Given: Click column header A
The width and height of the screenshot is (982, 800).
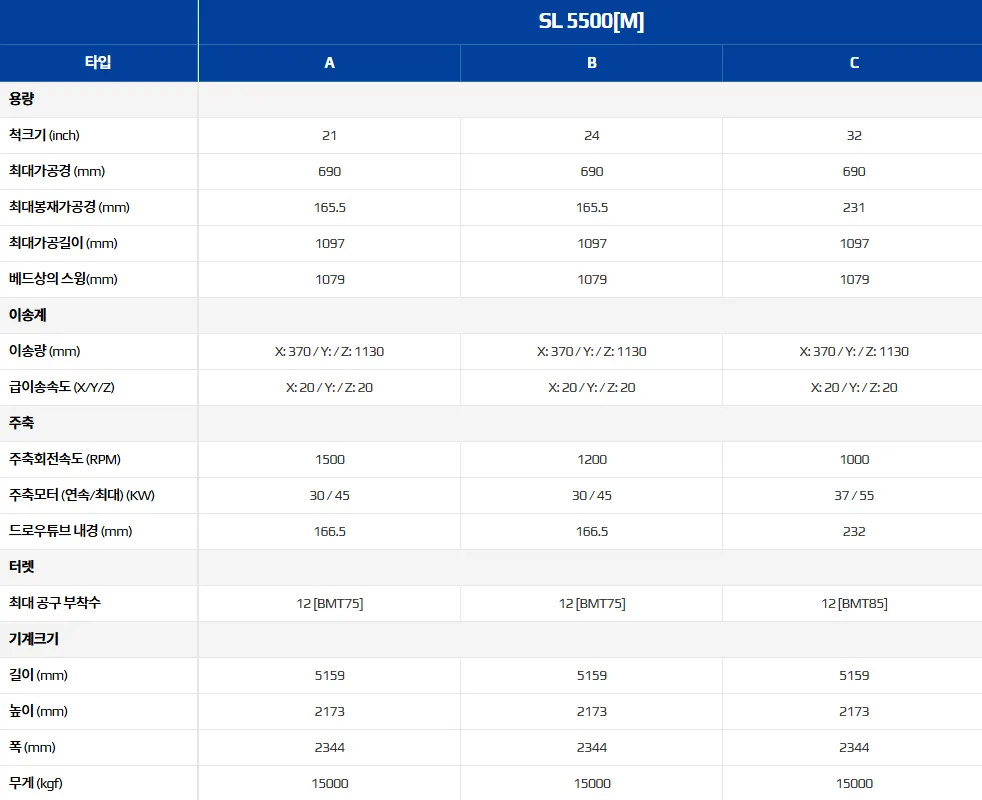Looking at the screenshot, I should point(329,63).
